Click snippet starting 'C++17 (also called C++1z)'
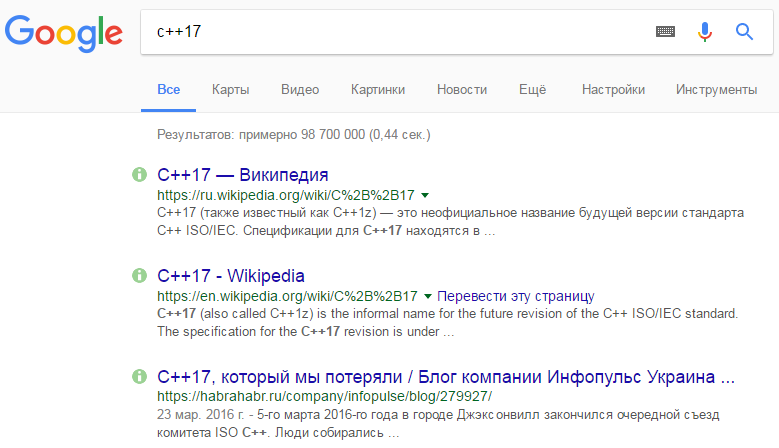Viewport: 779px width, 448px height. tap(448, 322)
